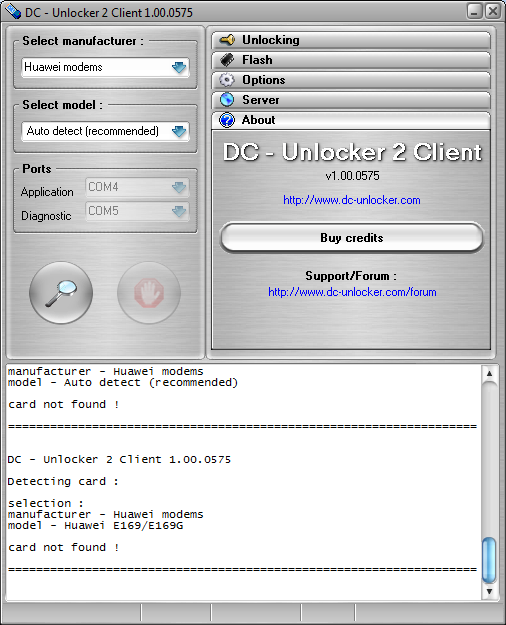The width and height of the screenshot is (506, 625).
Task: Open the Unlocking section
Action: tap(351, 40)
